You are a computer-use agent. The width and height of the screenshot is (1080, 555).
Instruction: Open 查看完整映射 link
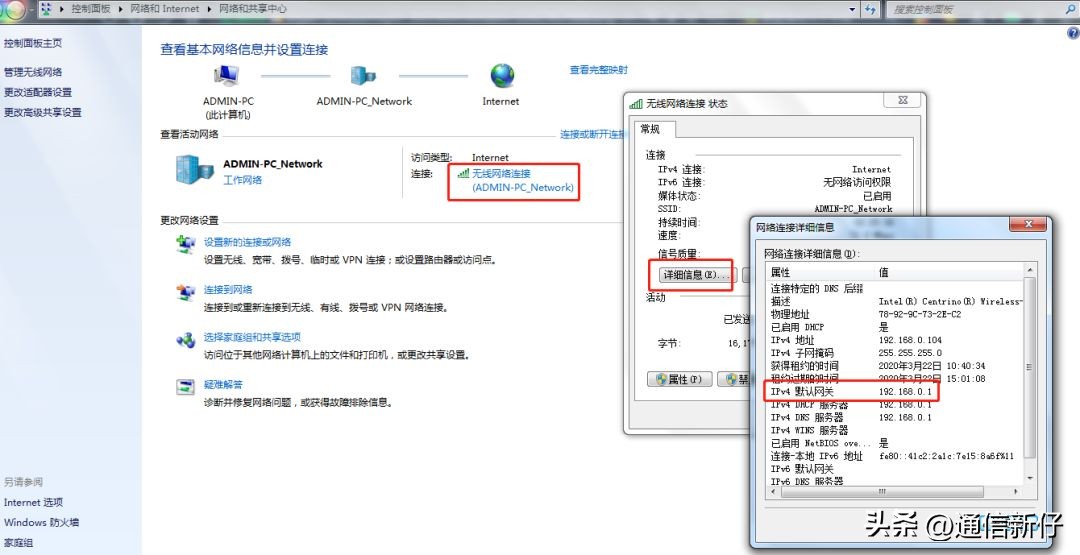[x=599, y=70]
